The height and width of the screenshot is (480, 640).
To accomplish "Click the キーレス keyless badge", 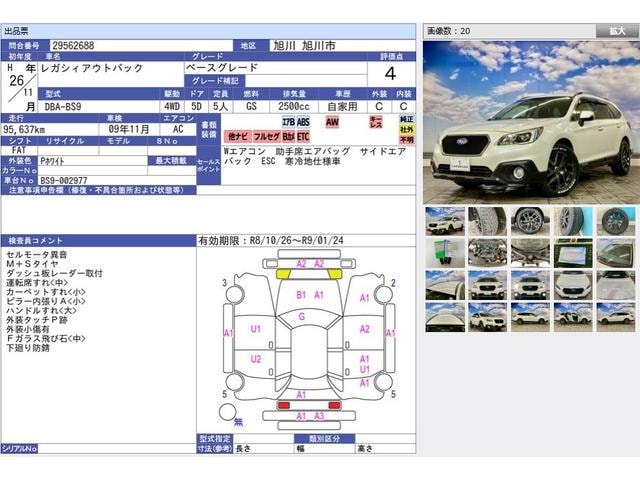I will [376, 122].
